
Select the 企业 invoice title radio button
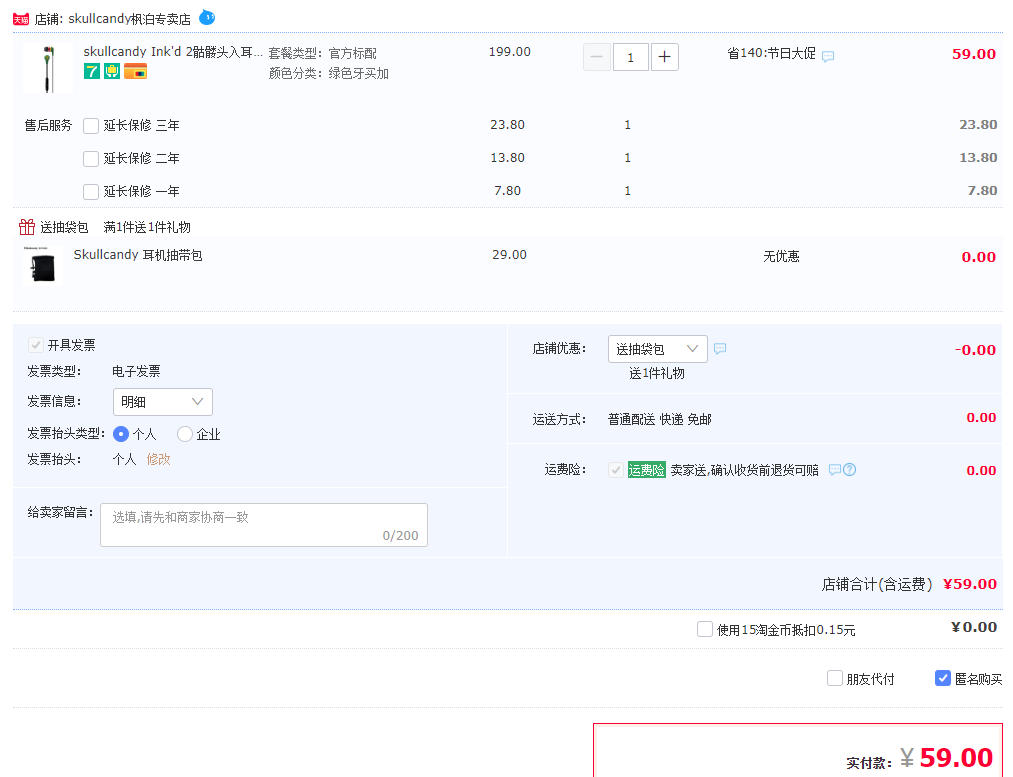click(x=185, y=434)
